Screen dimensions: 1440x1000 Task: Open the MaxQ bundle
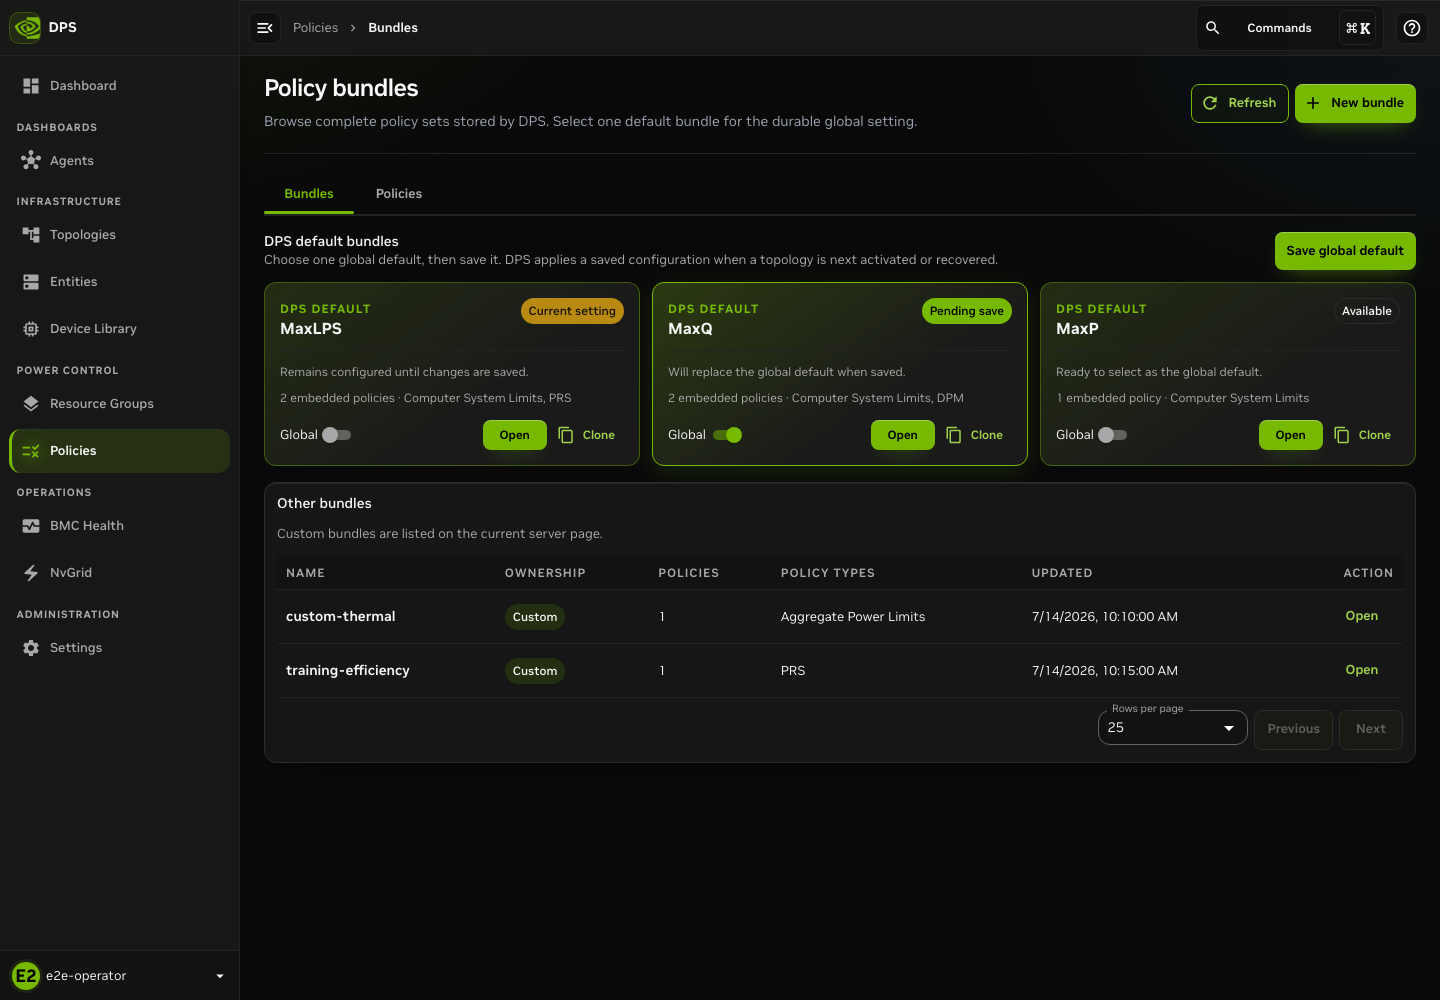pos(903,435)
